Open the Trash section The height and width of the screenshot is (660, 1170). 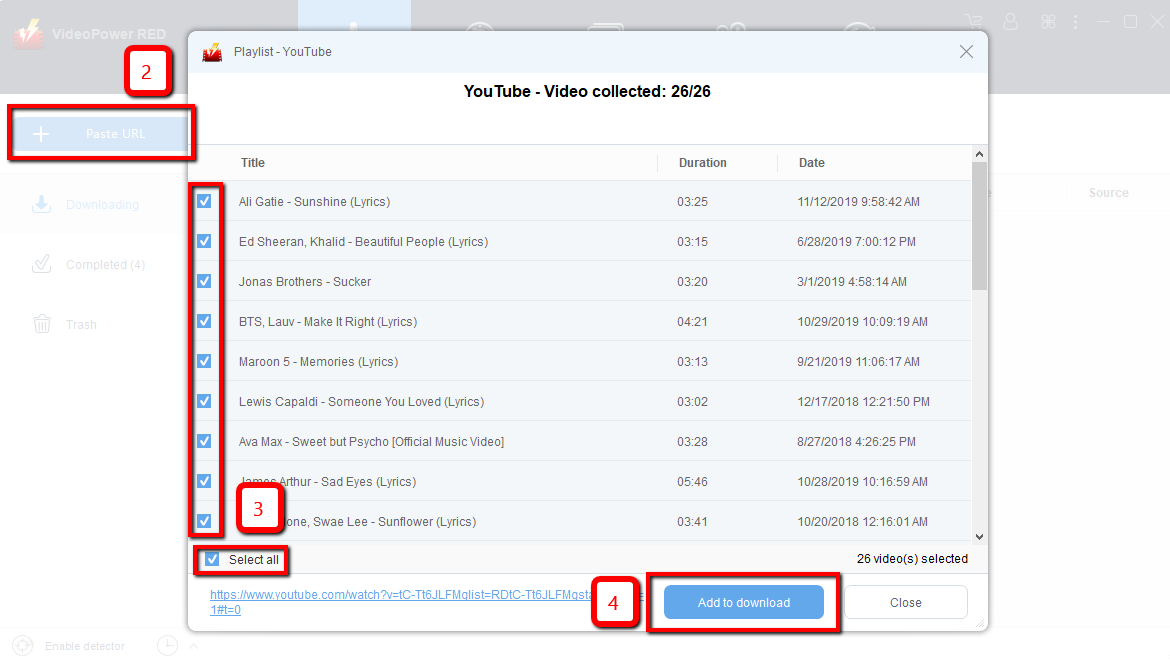click(81, 324)
